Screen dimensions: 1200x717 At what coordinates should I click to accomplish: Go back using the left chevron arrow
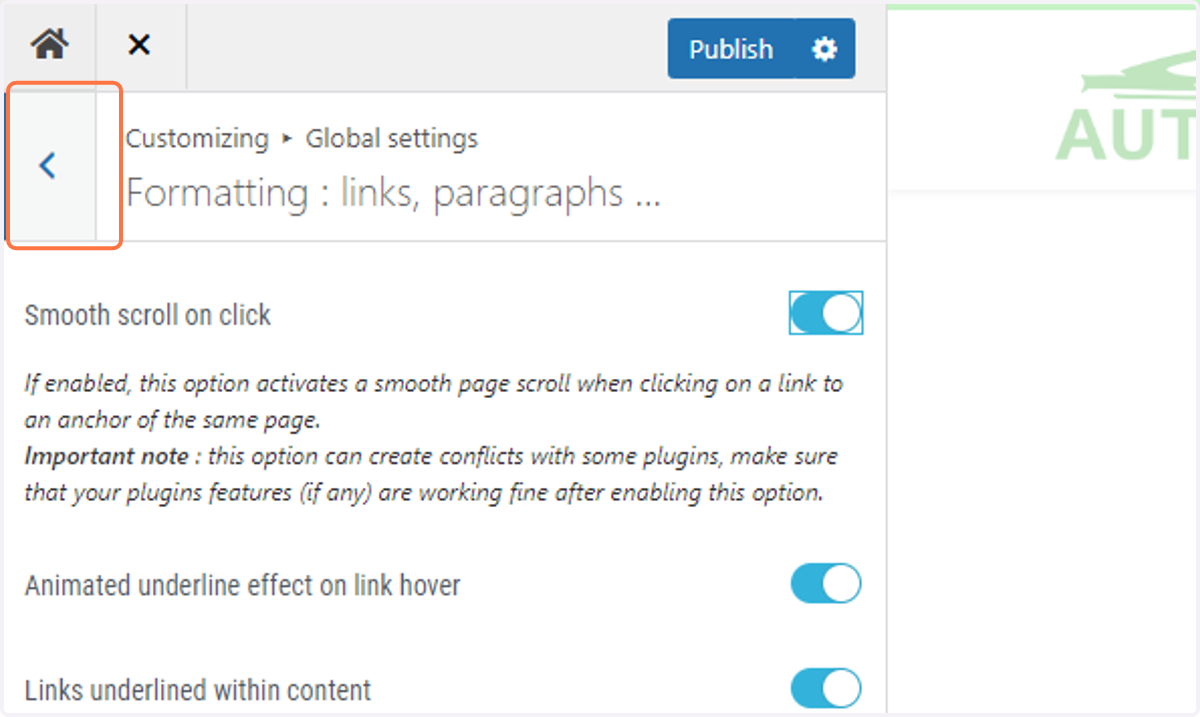(48, 166)
